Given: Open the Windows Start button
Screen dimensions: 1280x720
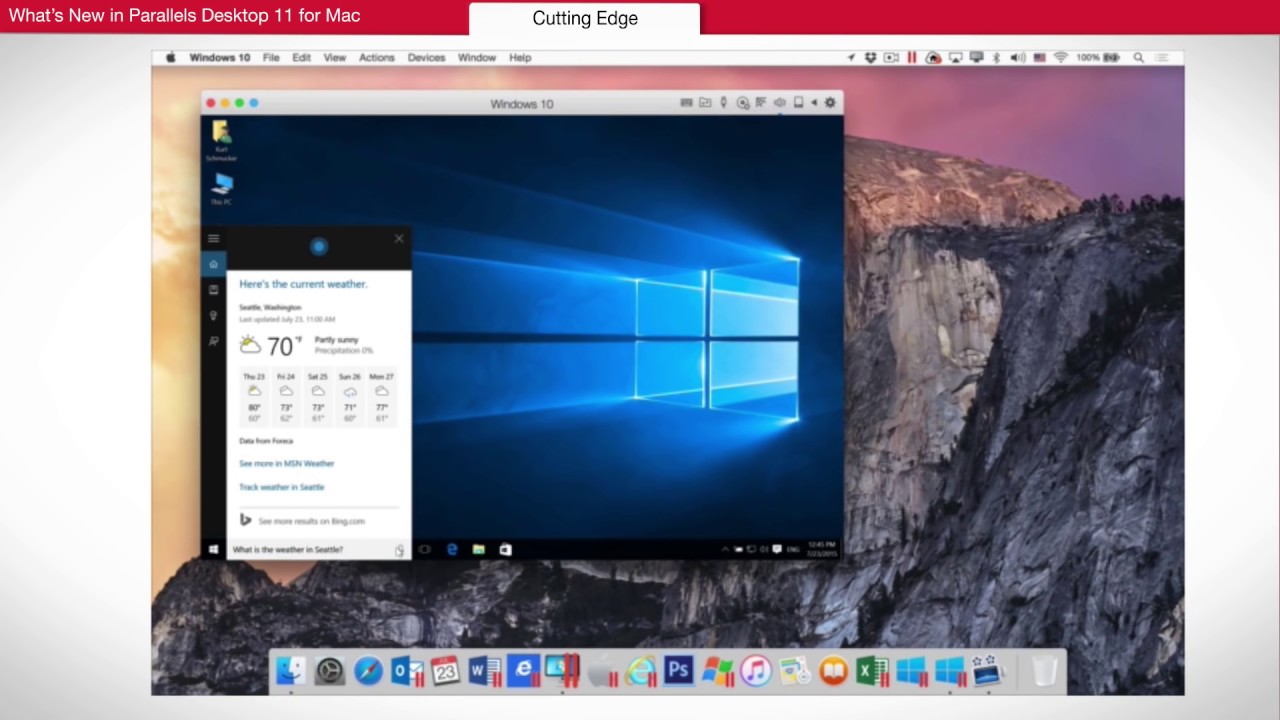Looking at the screenshot, I should click(x=214, y=550).
